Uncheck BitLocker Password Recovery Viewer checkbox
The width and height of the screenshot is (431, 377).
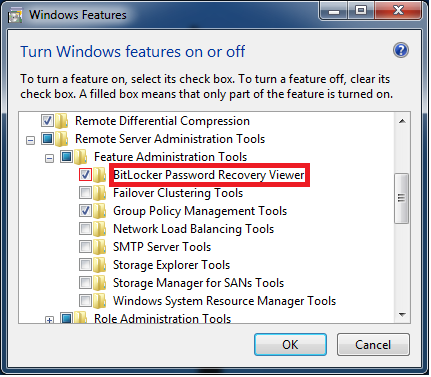point(85,174)
